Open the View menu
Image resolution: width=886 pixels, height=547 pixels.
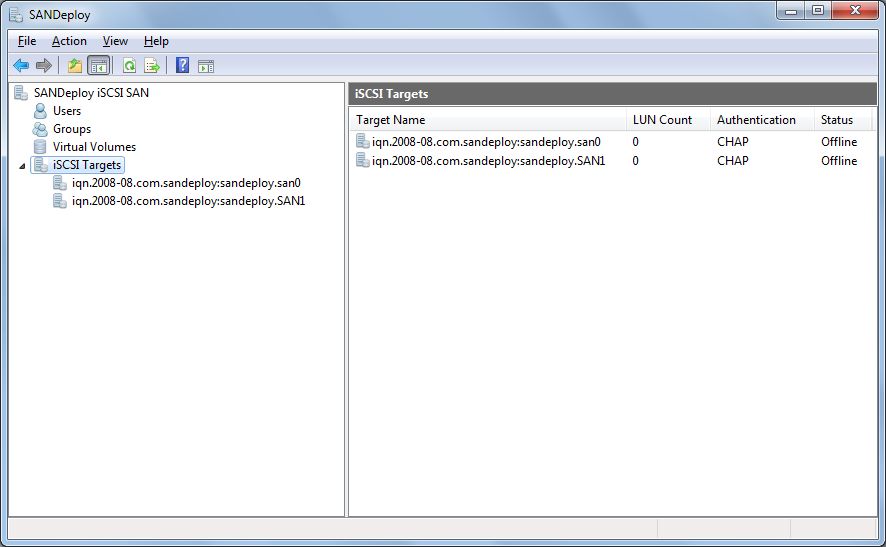coord(115,41)
